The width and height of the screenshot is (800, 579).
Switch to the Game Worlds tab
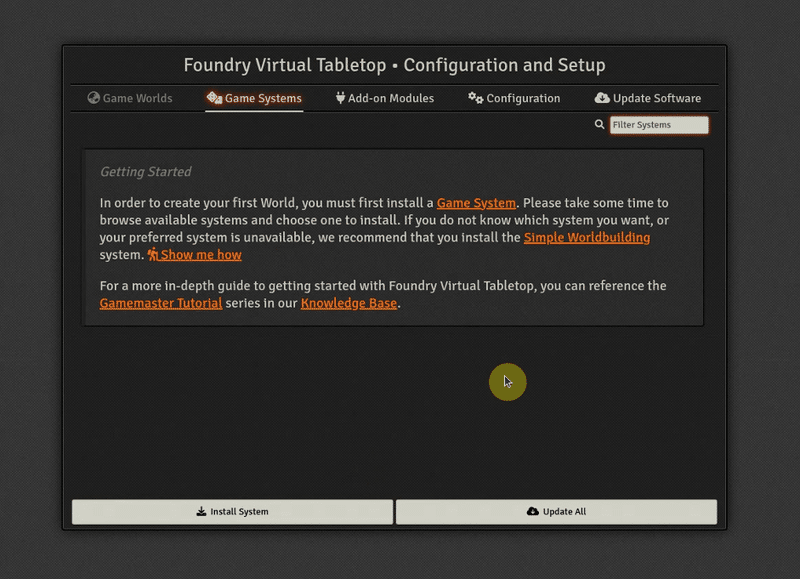click(130, 98)
